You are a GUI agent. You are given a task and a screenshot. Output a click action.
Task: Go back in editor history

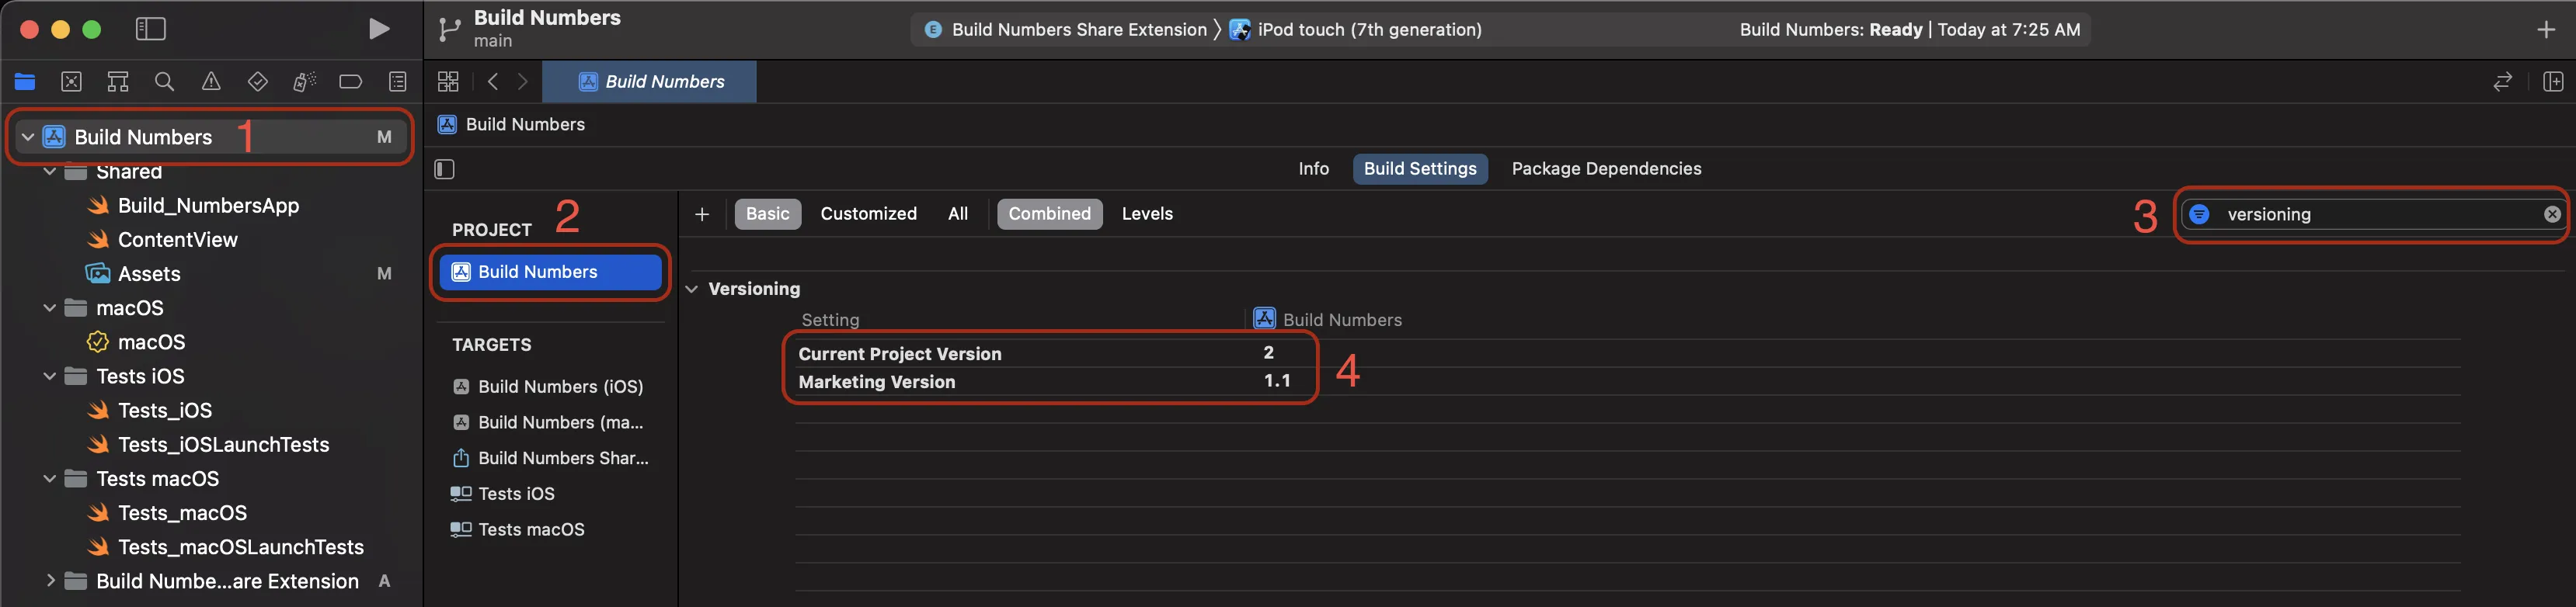(493, 82)
